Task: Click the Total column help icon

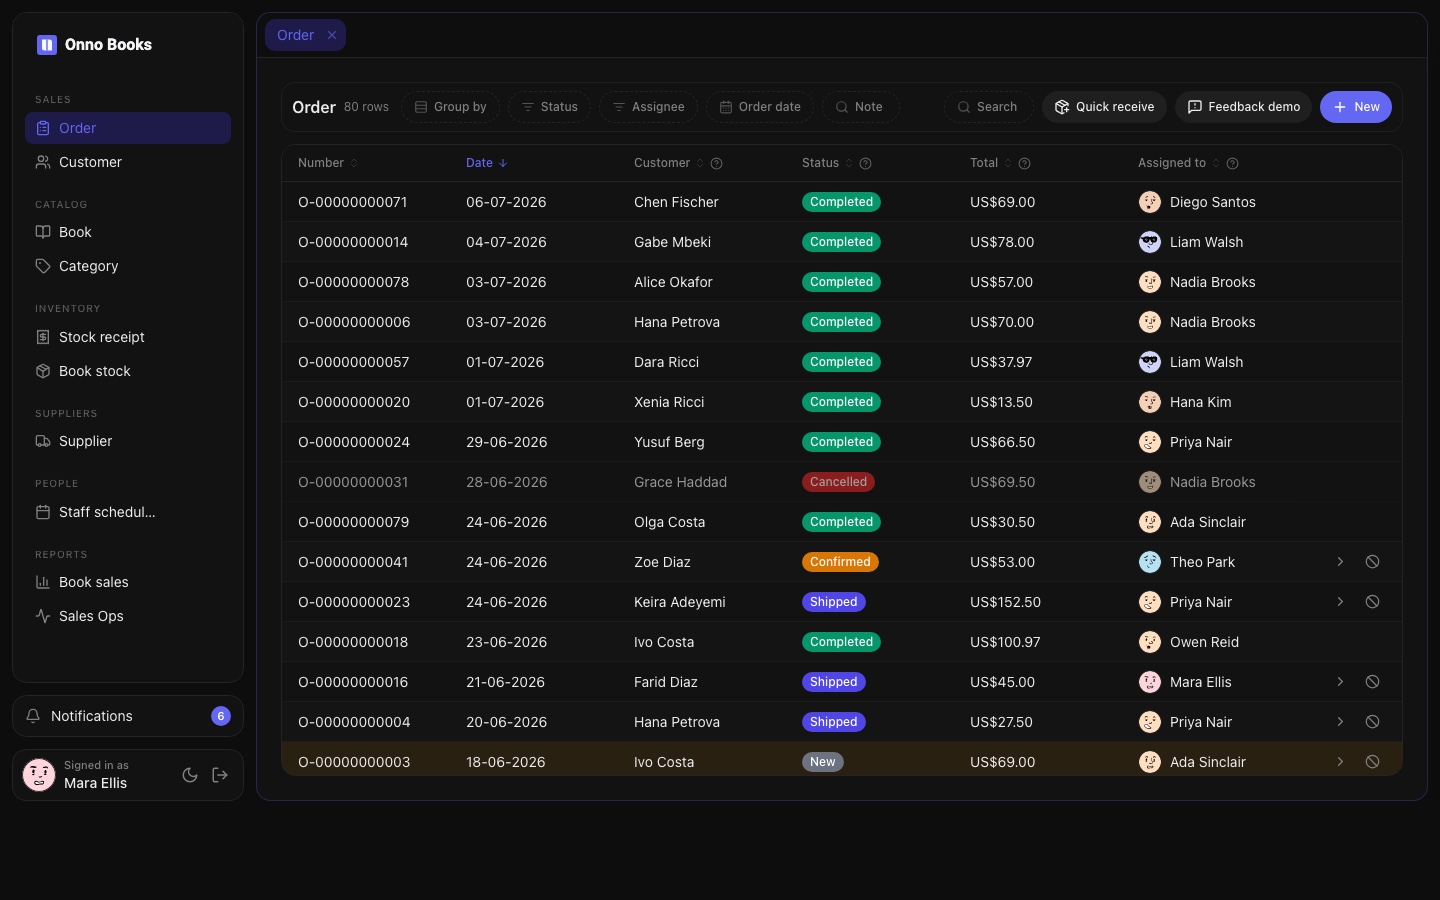Action: click(1024, 164)
